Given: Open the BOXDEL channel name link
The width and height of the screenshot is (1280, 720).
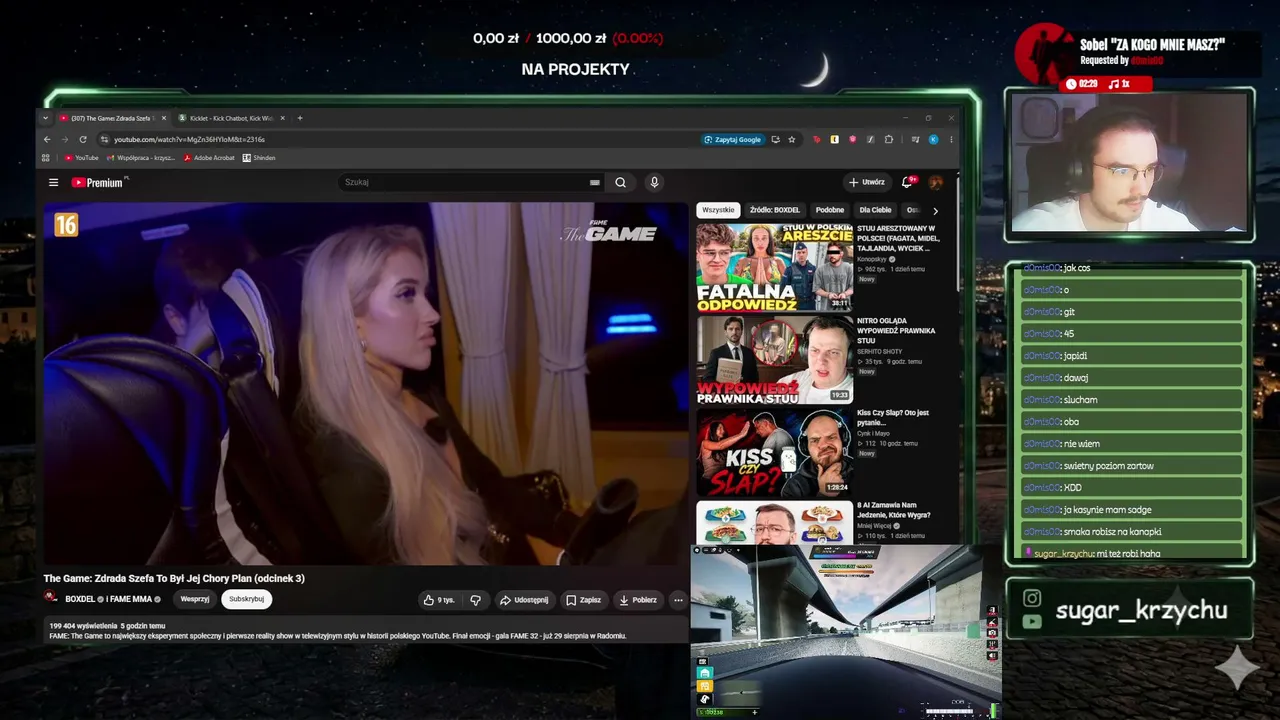Looking at the screenshot, I should click(80, 600).
